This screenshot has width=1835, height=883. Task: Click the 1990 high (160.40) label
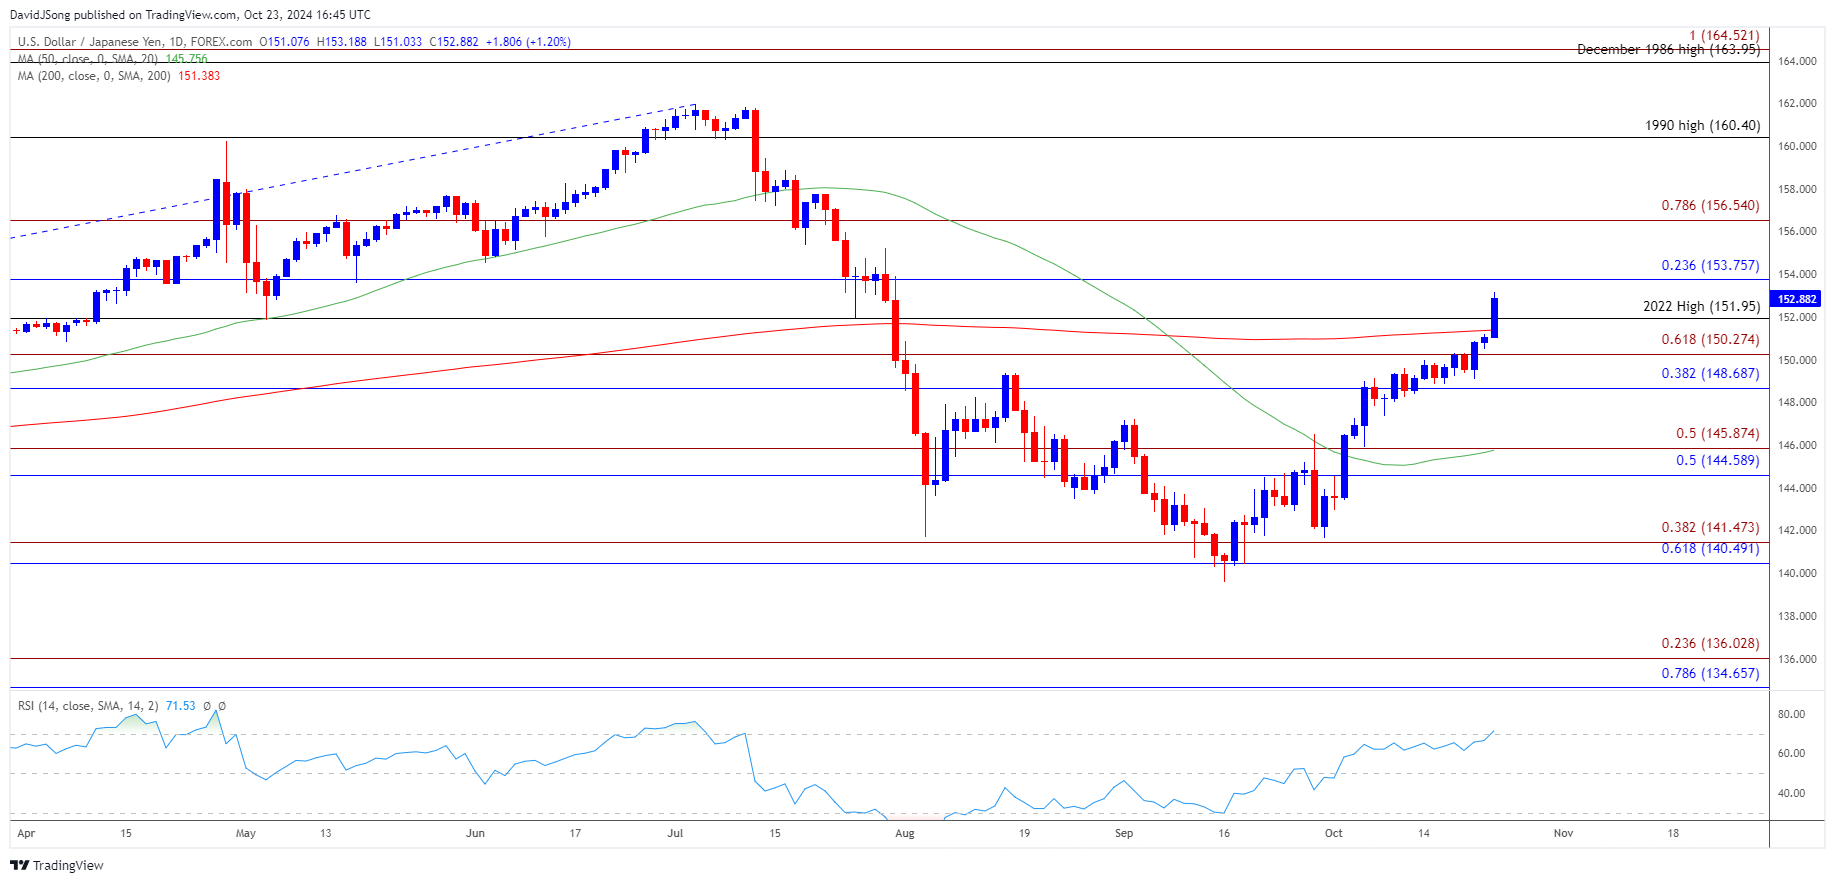pyautogui.click(x=1702, y=126)
